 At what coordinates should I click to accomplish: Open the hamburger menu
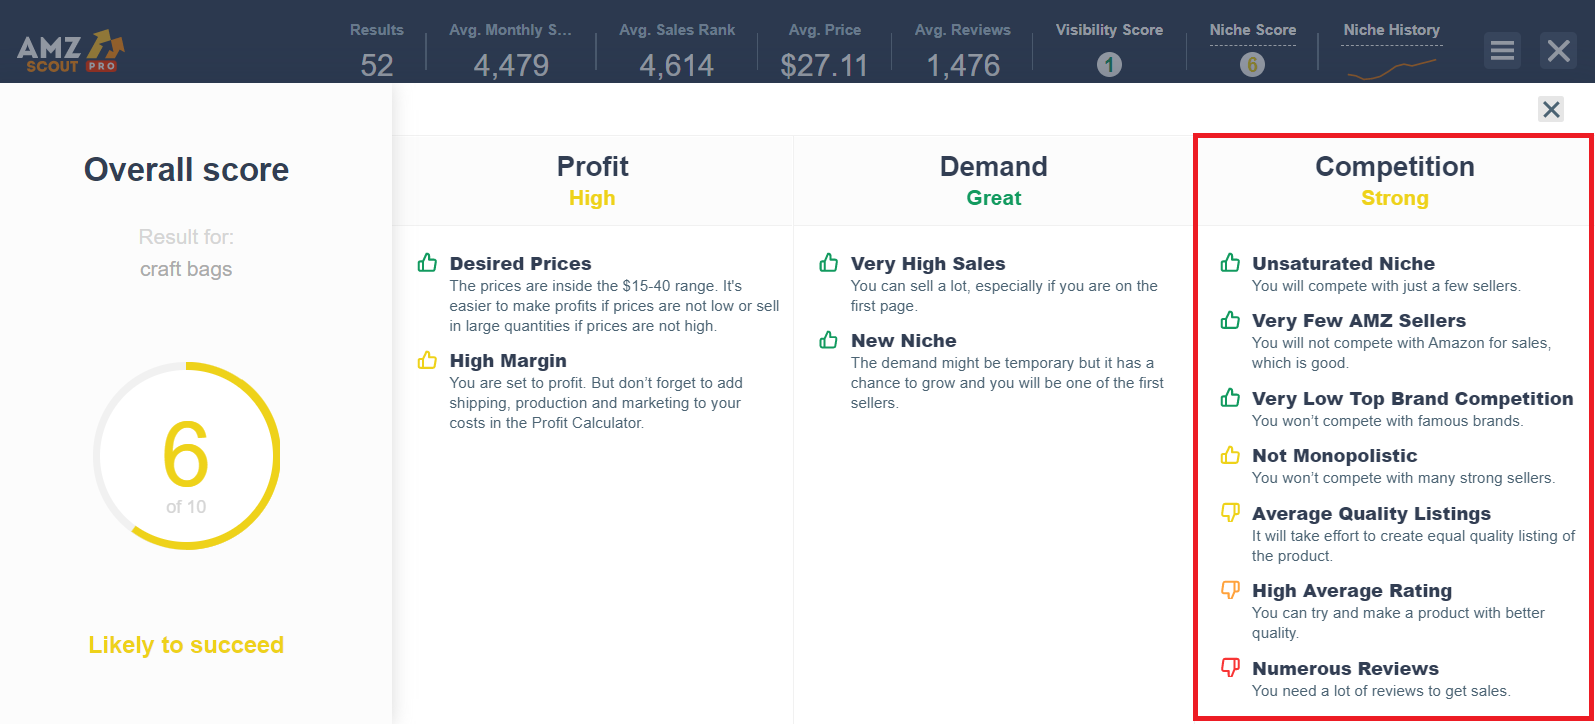point(1502,50)
